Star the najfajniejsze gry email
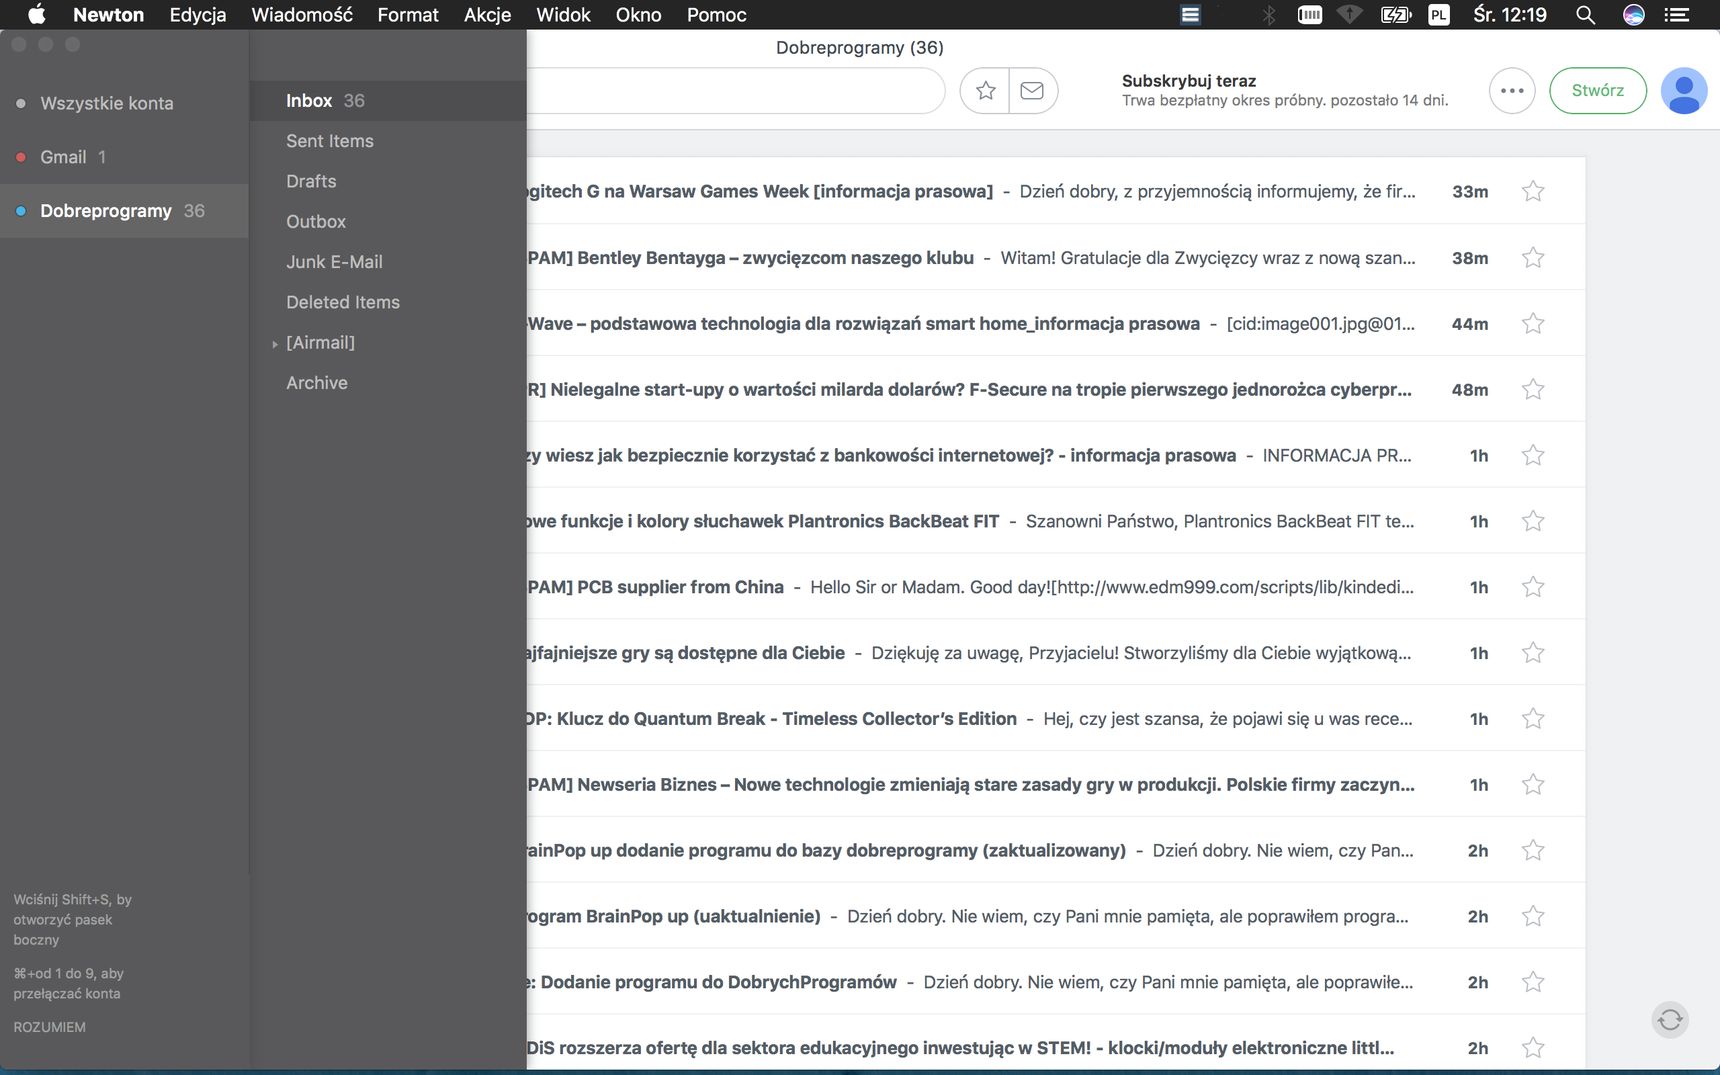This screenshot has height=1075, width=1720. coord(1533,653)
